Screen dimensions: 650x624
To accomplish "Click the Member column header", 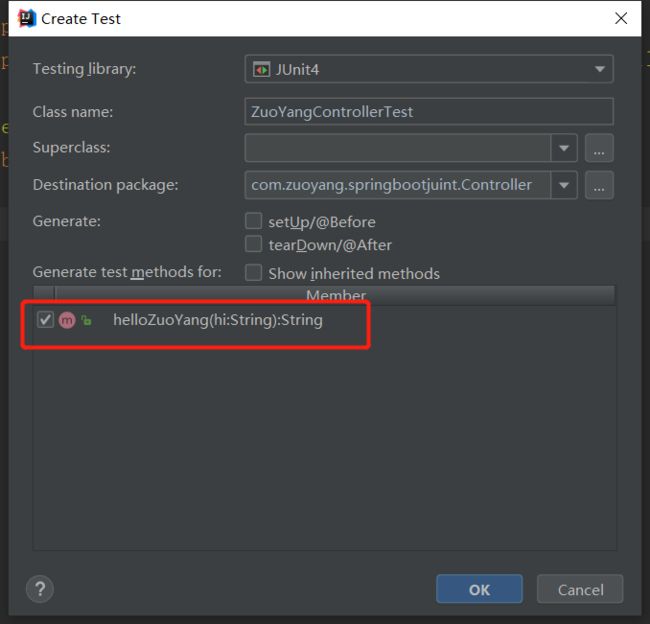I will (335, 296).
